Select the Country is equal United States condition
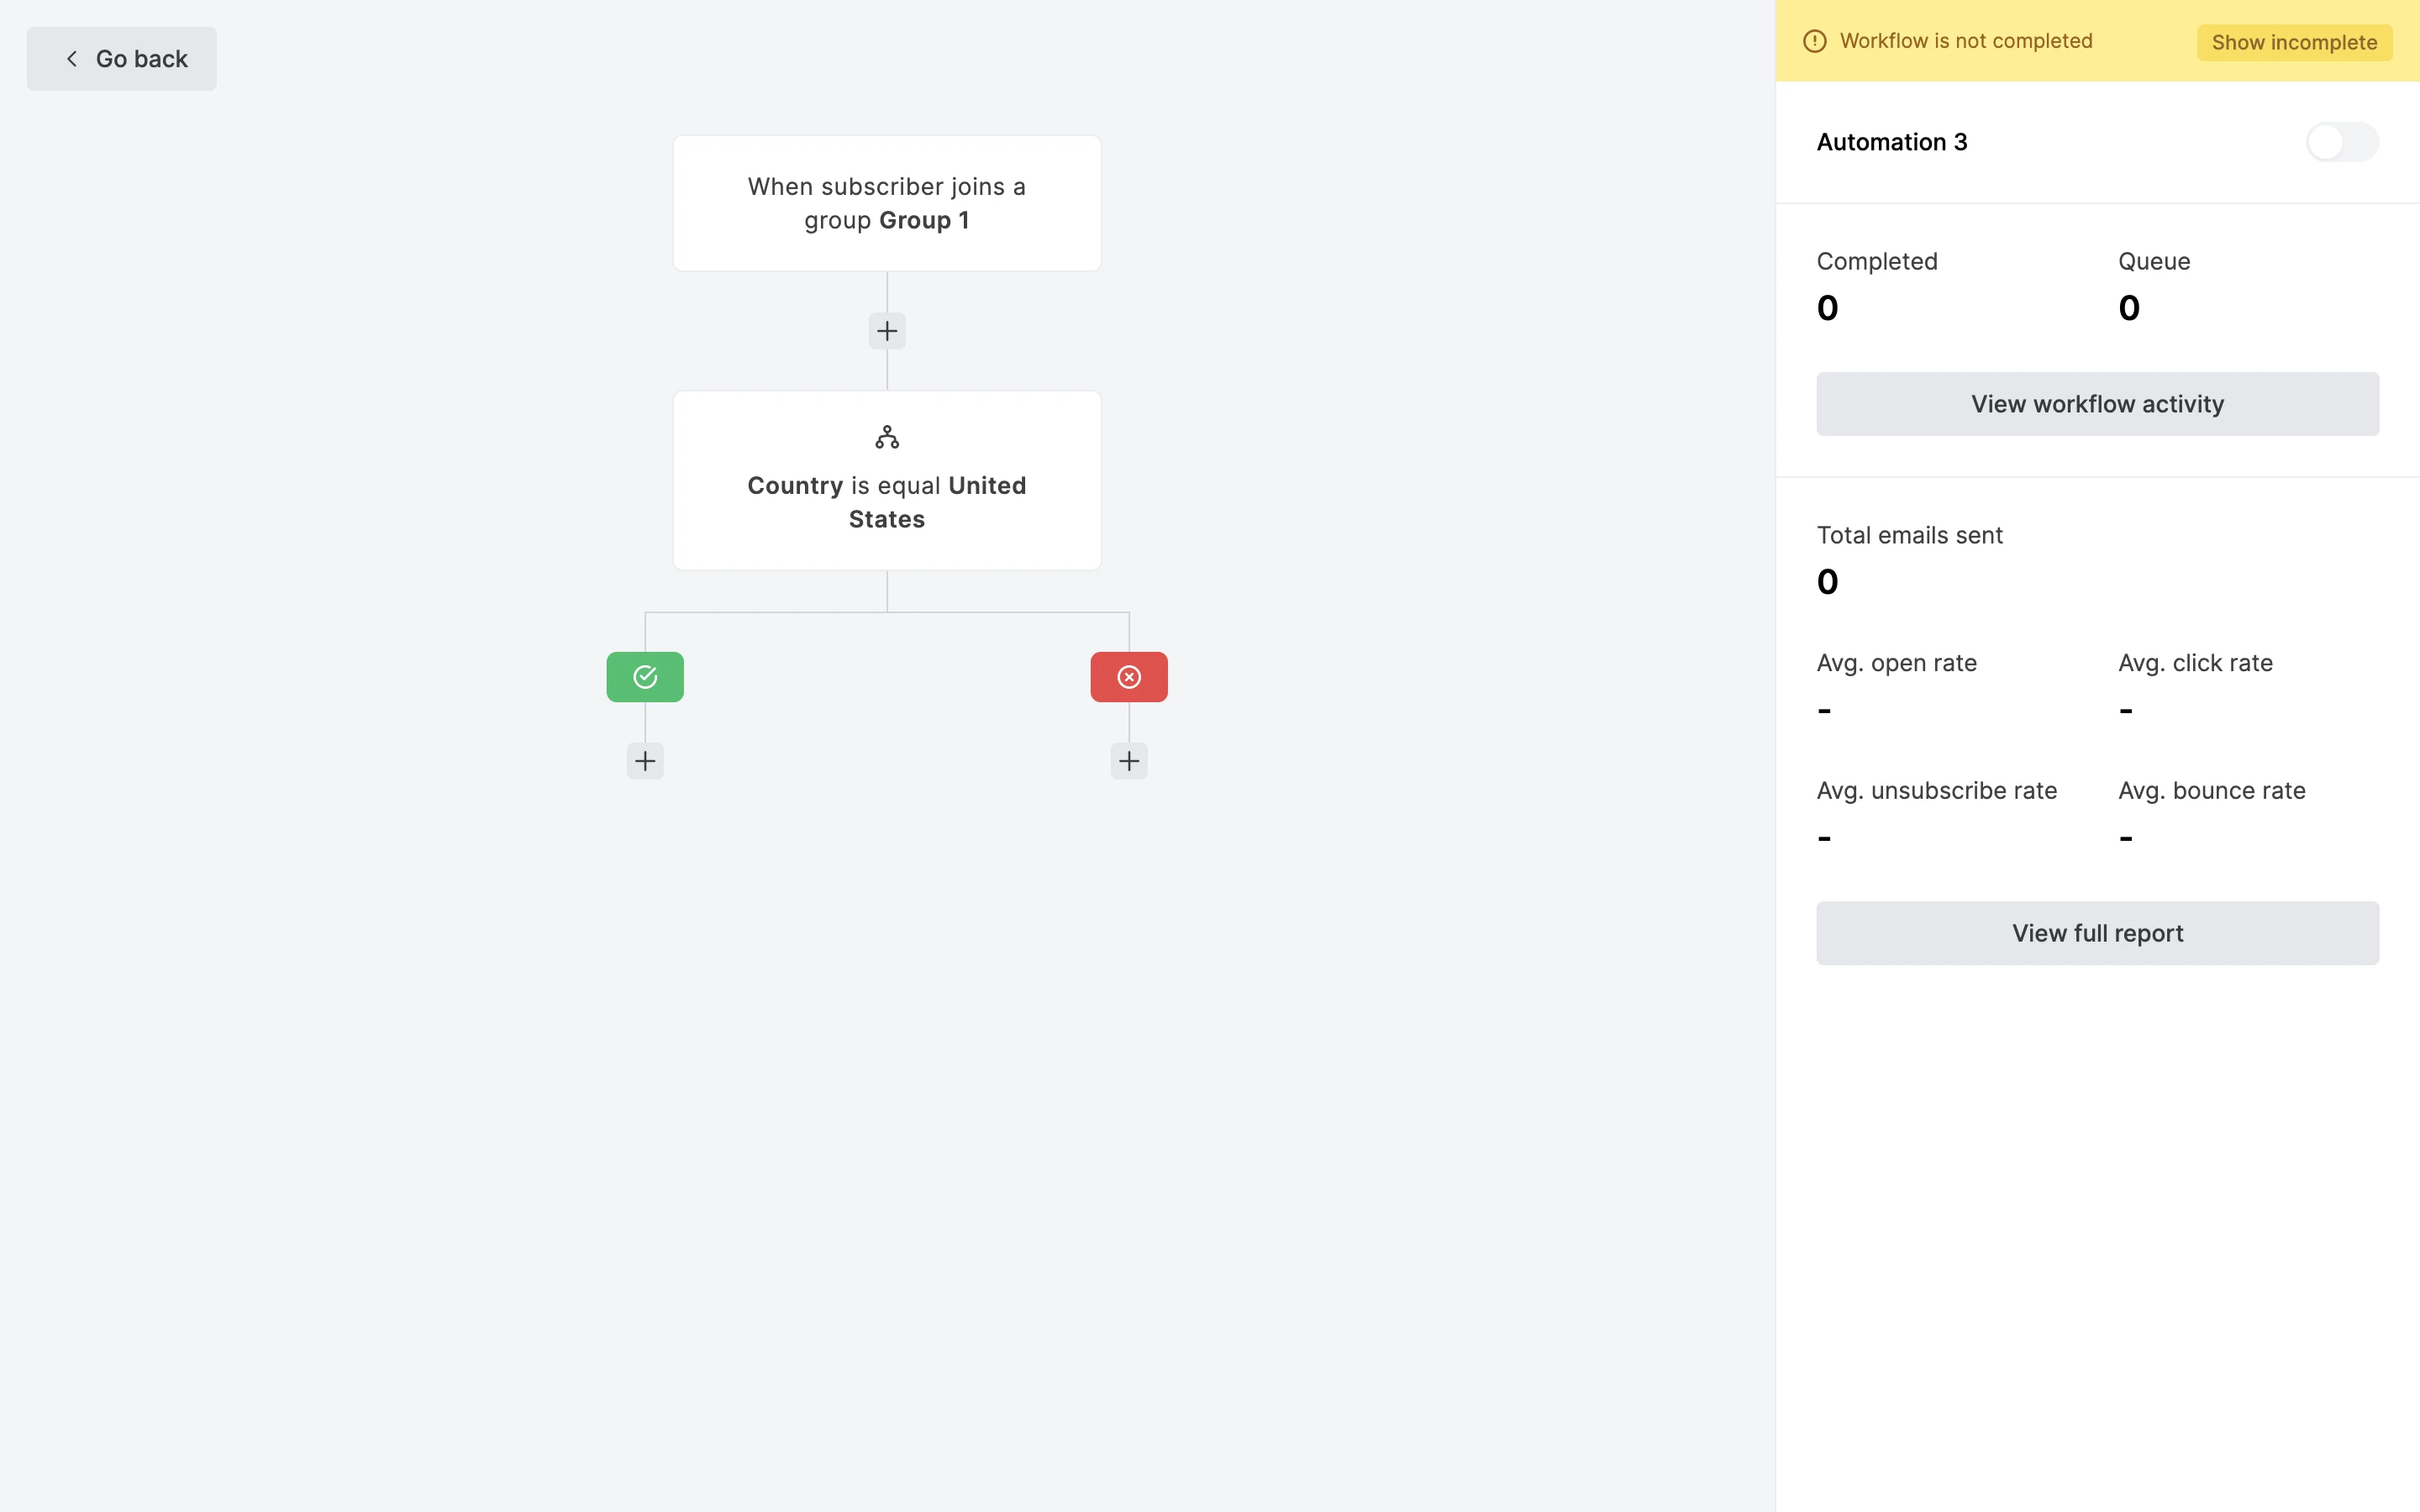 tap(887, 501)
